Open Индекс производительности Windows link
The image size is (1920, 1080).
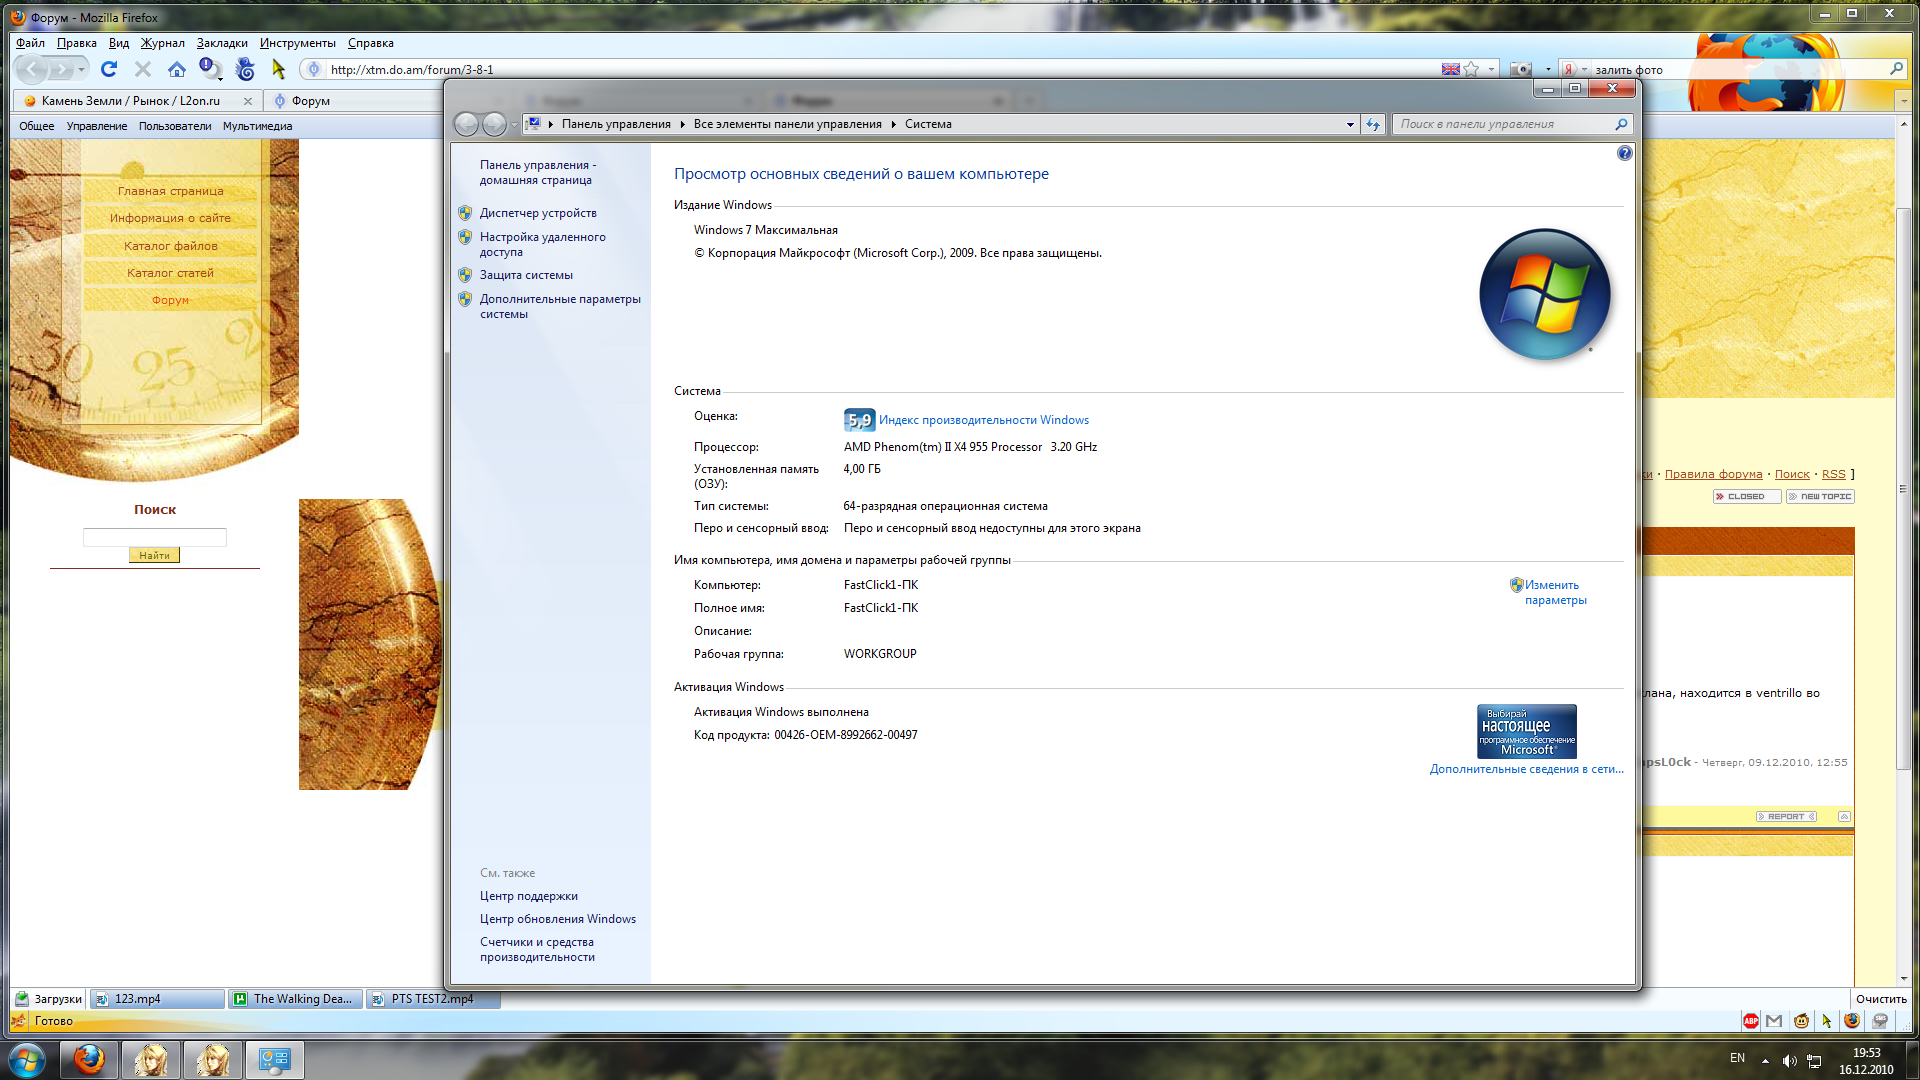tap(983, 420)
